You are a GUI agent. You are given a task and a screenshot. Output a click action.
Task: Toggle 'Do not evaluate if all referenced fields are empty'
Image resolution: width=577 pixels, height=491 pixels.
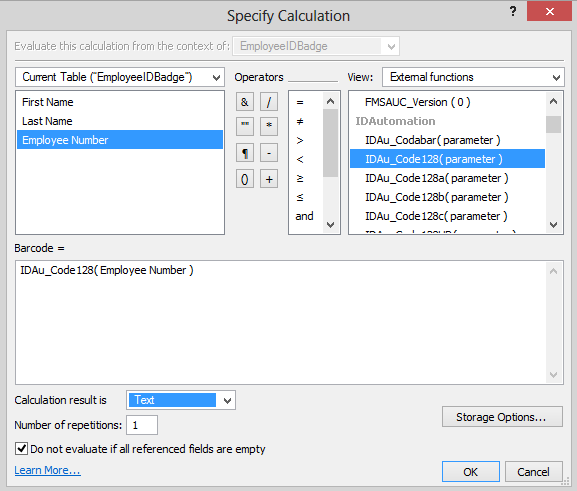(21, 449)
